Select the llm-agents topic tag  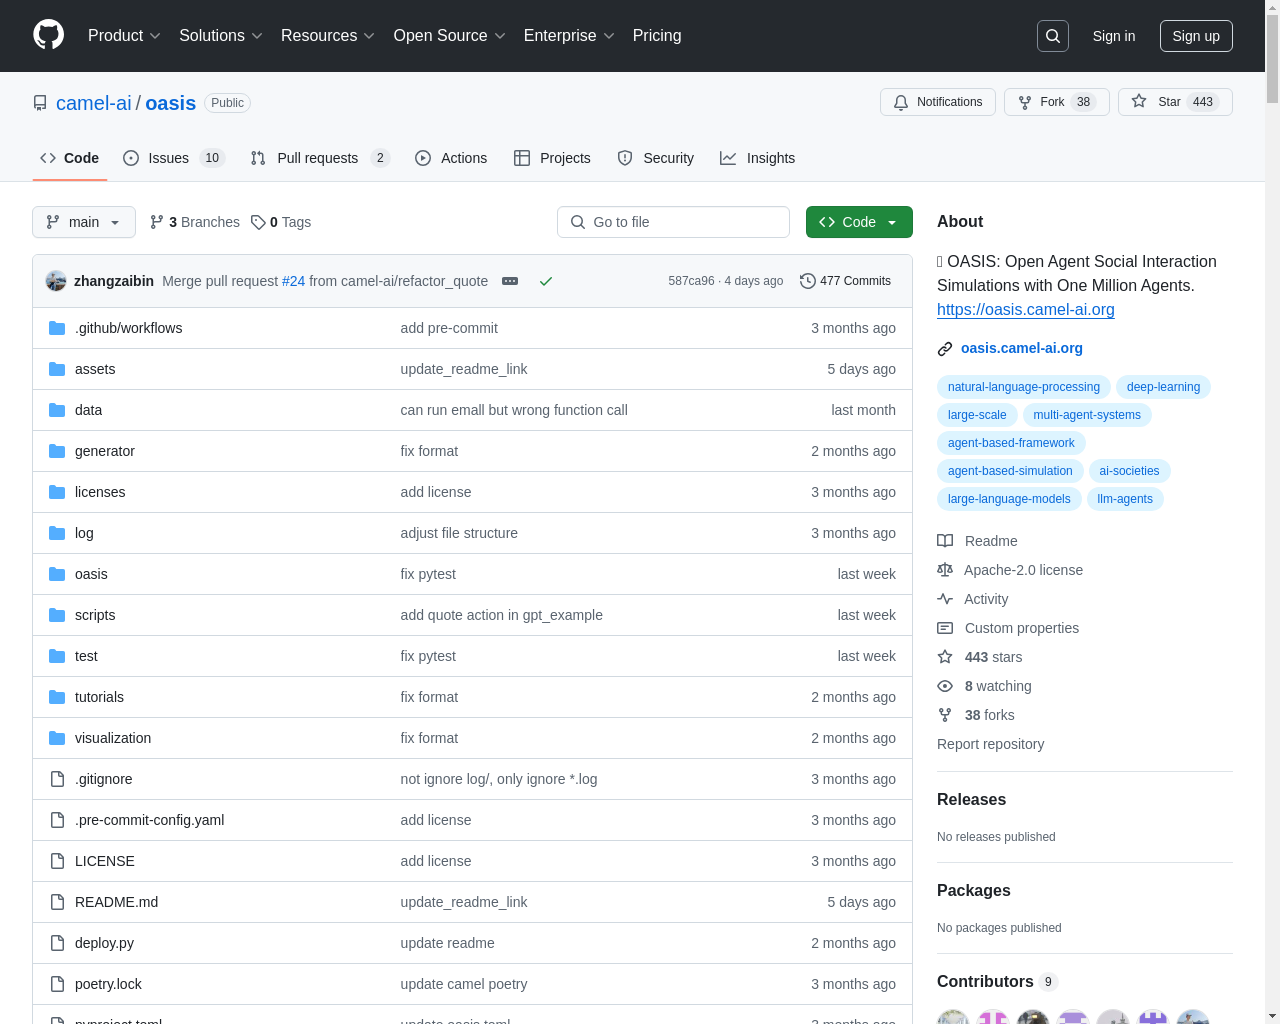[x=1125, y=499]
